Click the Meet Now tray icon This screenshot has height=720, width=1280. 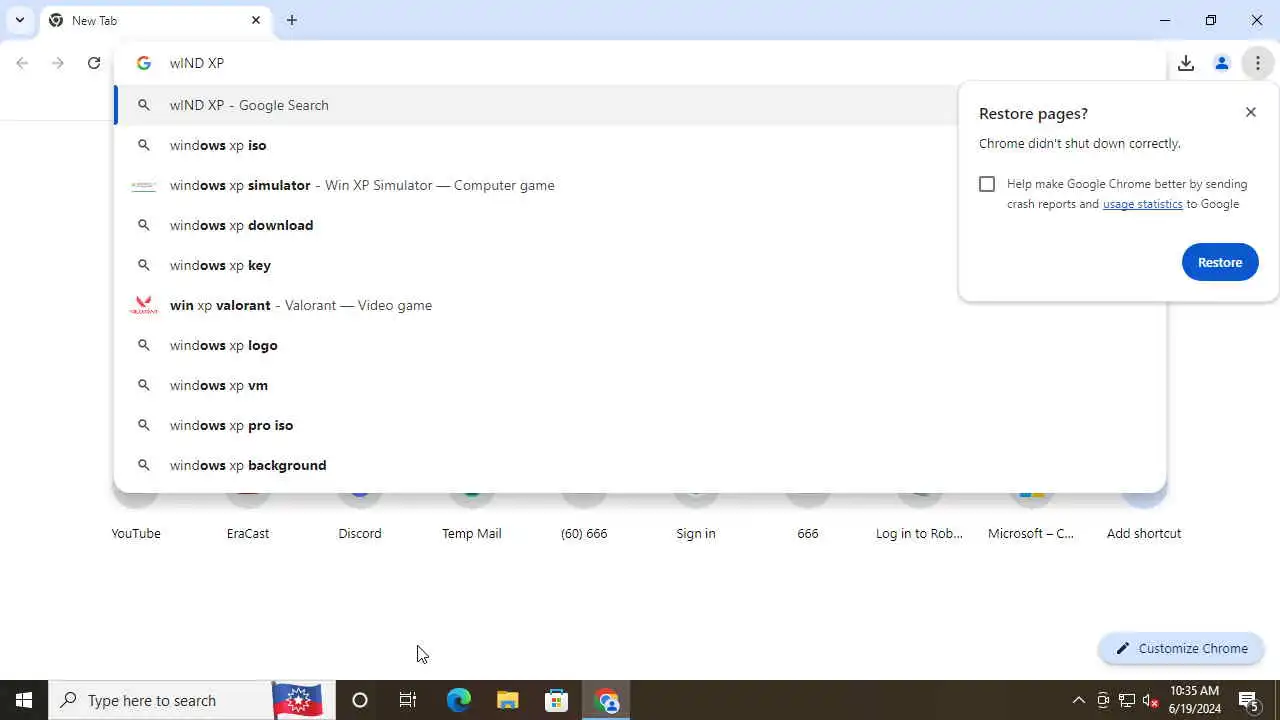coord(1103,700)
